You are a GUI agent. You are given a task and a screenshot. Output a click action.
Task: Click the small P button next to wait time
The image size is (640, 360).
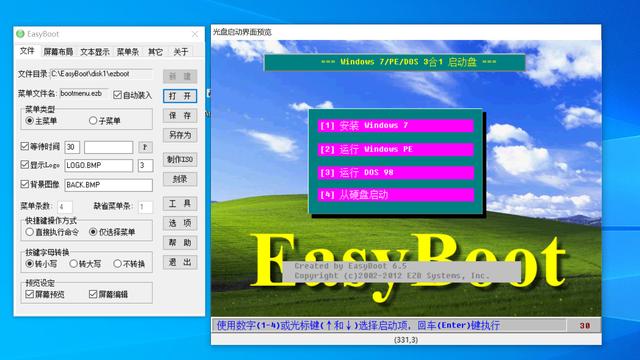[145, 147]
